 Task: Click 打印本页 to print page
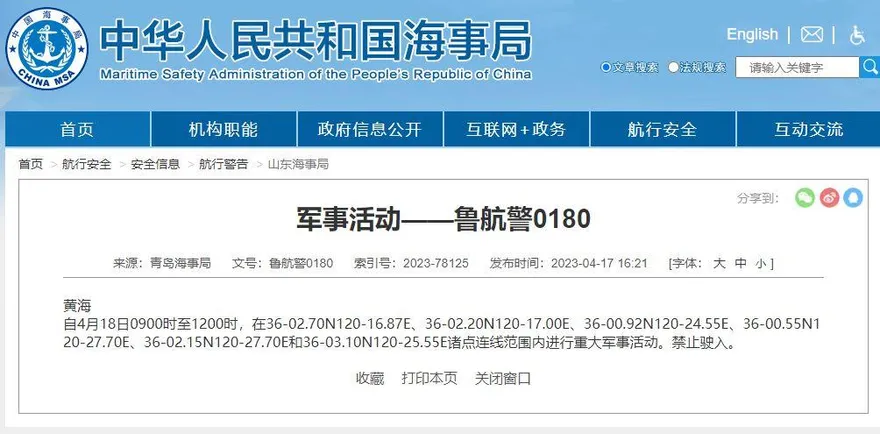[x=429, y=378]
